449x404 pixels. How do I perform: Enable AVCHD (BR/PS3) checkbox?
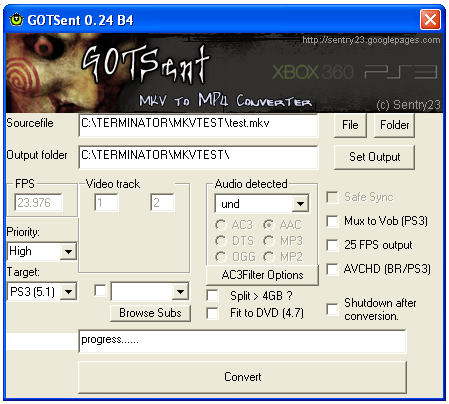pos(332,269)
